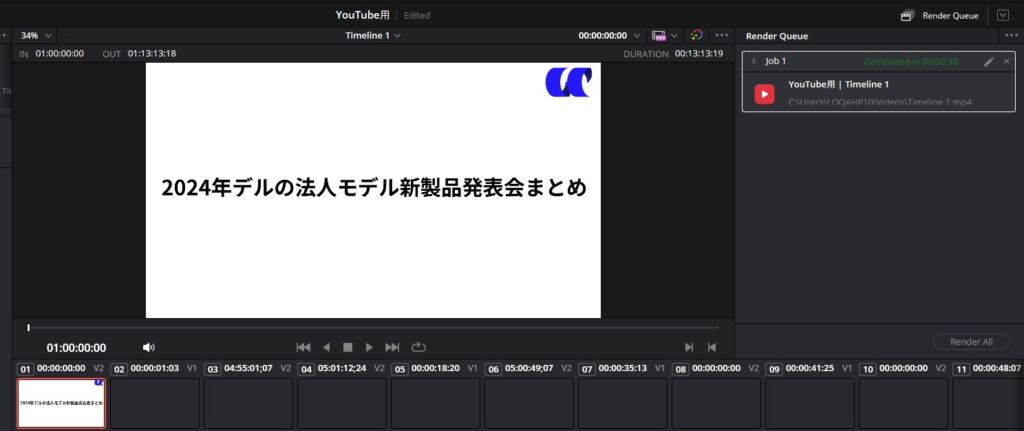Viewport: 1024px width, 431px height.
Task: Click clip 09 timecode 00:00:41:25
Action: [x=810, y=368]
